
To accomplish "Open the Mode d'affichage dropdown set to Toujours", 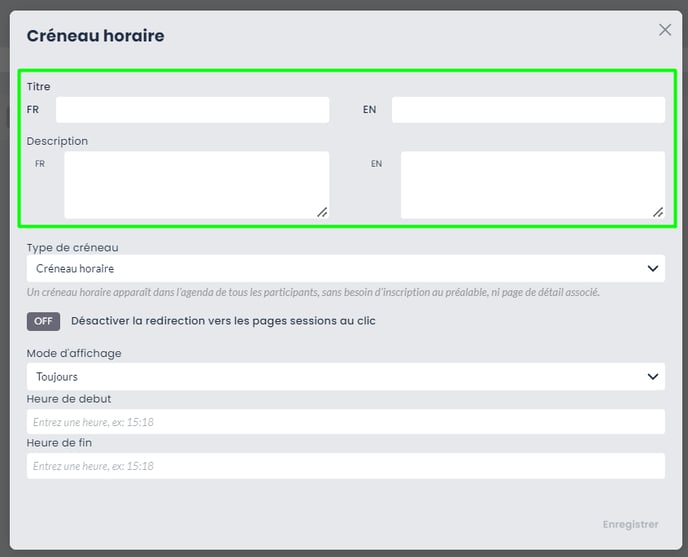I will click(x=346, y=377).
